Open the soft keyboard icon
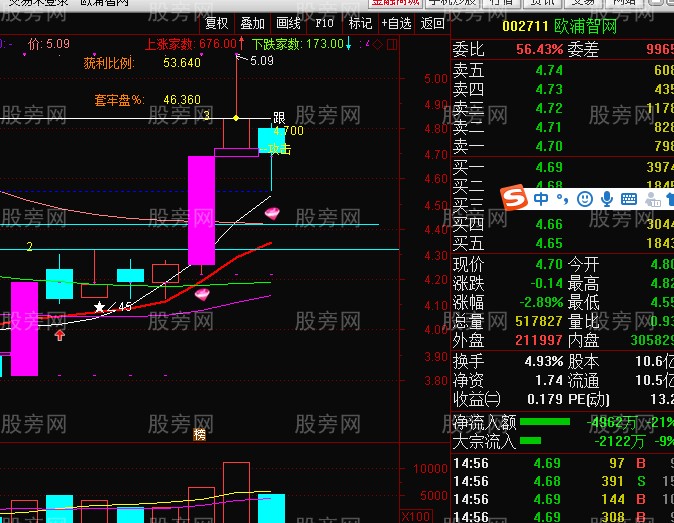Image resolution: width=674 pixels, height=523 pixels. (x=629, y=199)
